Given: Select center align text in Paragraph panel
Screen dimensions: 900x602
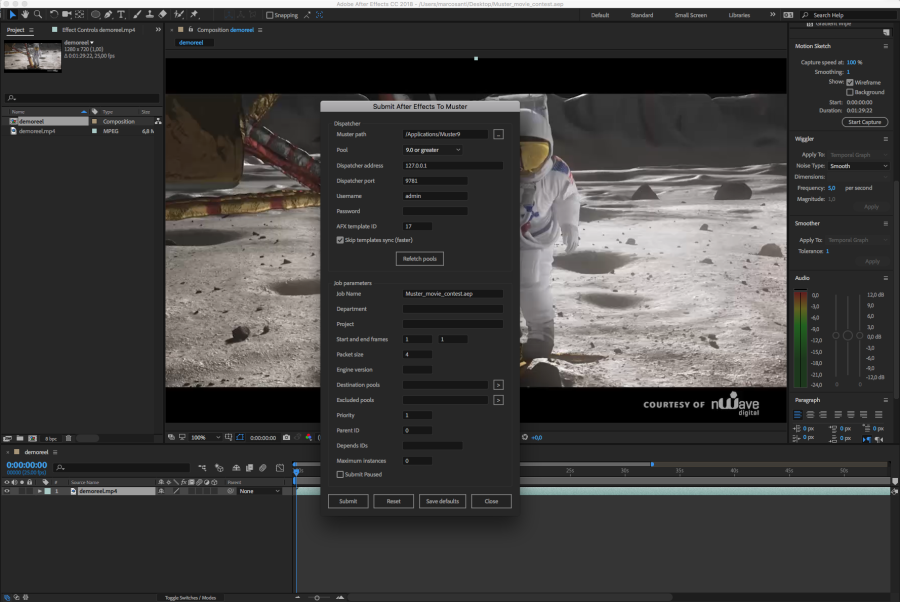Looking at the screenshot, I should tap(810, 415).
